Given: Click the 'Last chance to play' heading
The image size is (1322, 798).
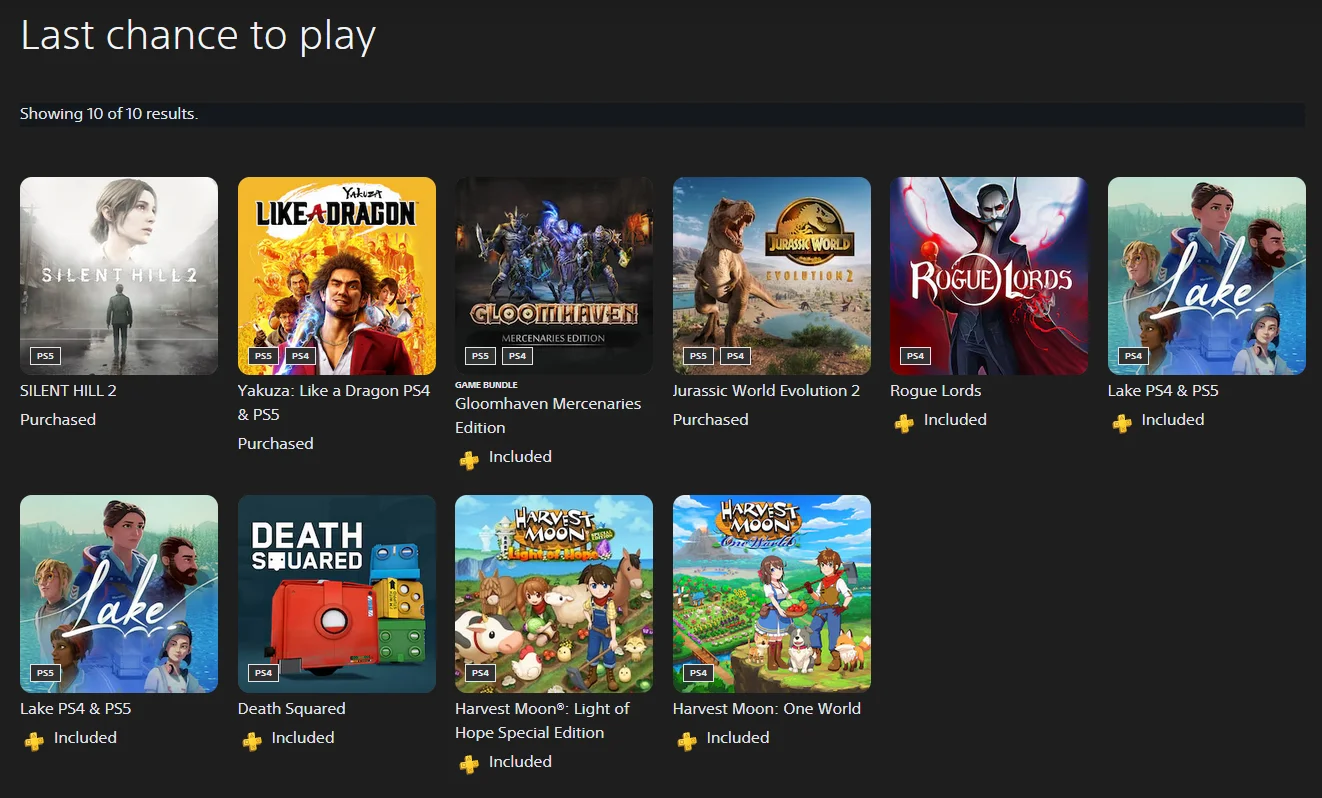Looking at the screenshot, I should point(198,36).
